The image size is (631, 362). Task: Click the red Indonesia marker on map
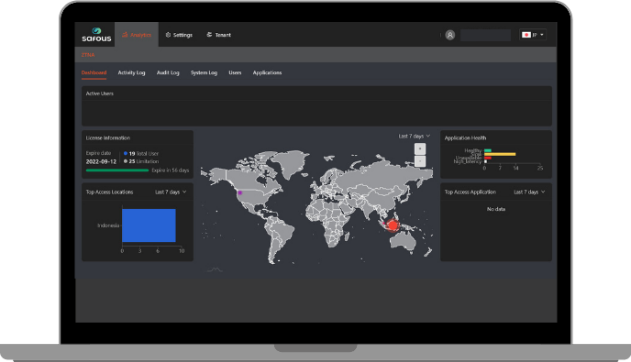click(x=392, y=225)
